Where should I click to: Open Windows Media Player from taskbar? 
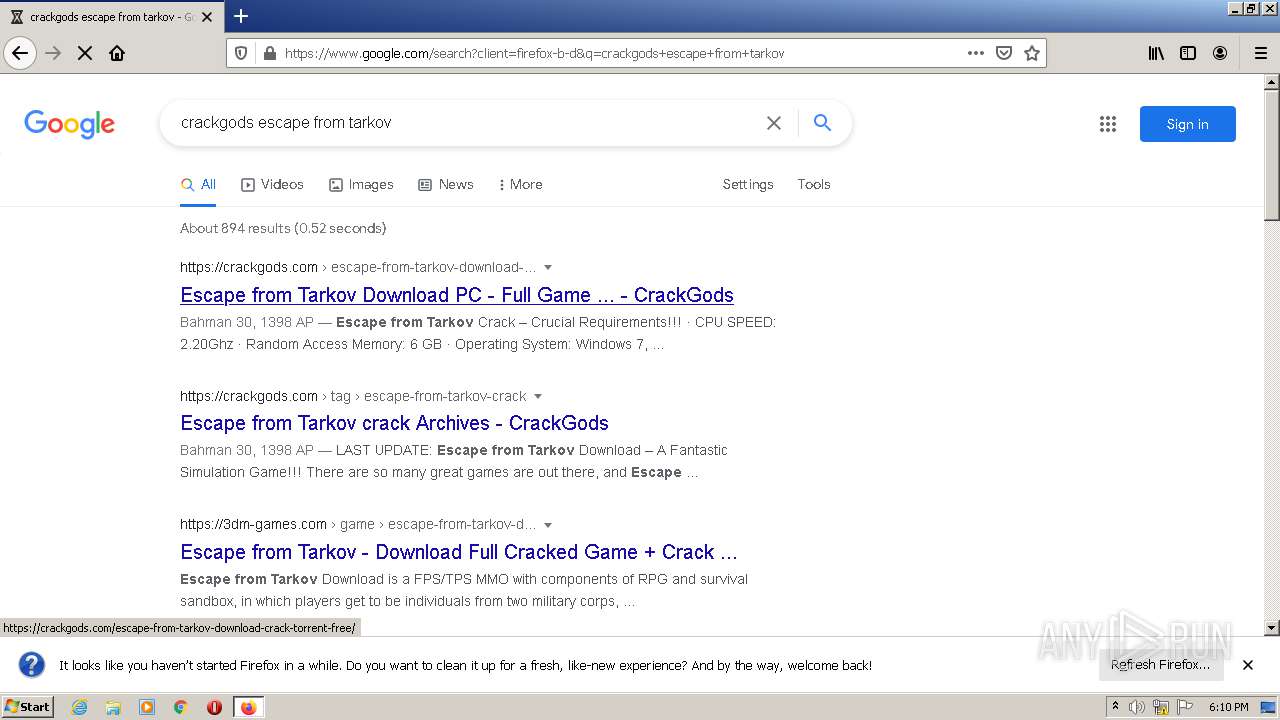147,707
